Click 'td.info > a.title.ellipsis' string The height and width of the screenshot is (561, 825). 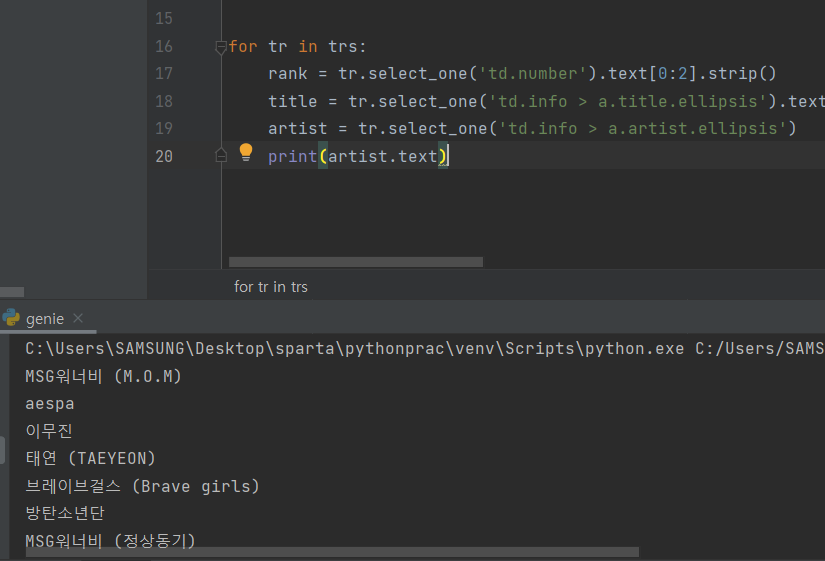[x=627, y=101]
